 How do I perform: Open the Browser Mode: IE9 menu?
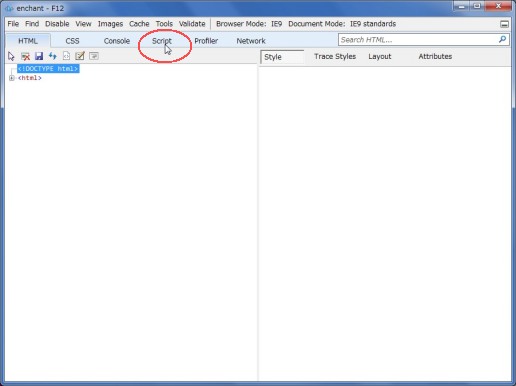point(249,24)
